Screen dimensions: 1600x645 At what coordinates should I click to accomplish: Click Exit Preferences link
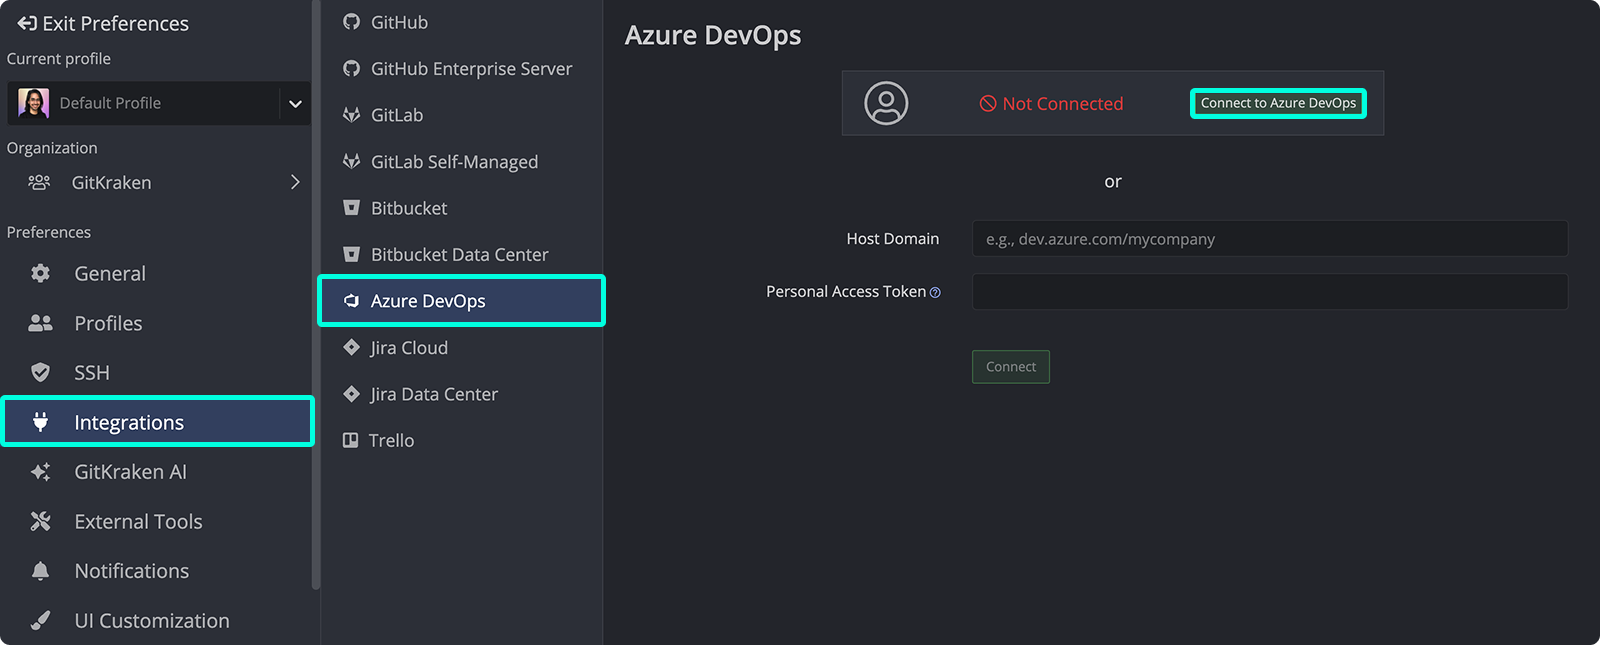click(103, 23)
